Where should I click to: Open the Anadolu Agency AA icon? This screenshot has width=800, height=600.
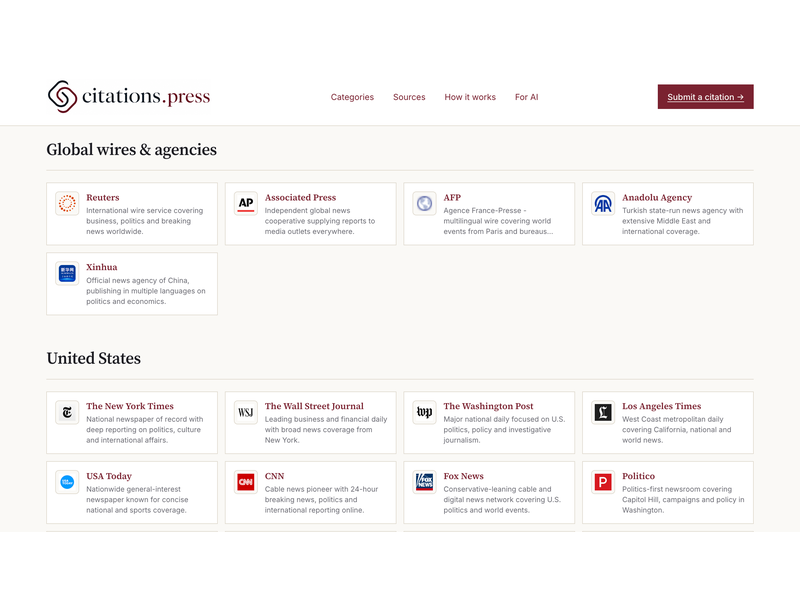pos(603,203)
